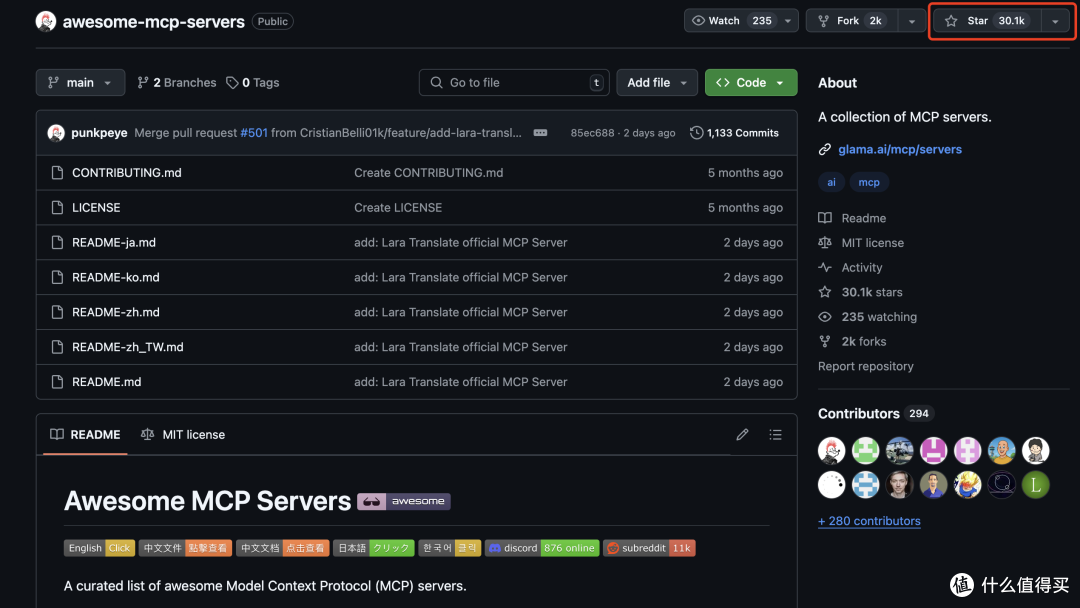Click punkpeye's avatar in the latest commit row
The image size is (1080, 608).
coord(56,133)
